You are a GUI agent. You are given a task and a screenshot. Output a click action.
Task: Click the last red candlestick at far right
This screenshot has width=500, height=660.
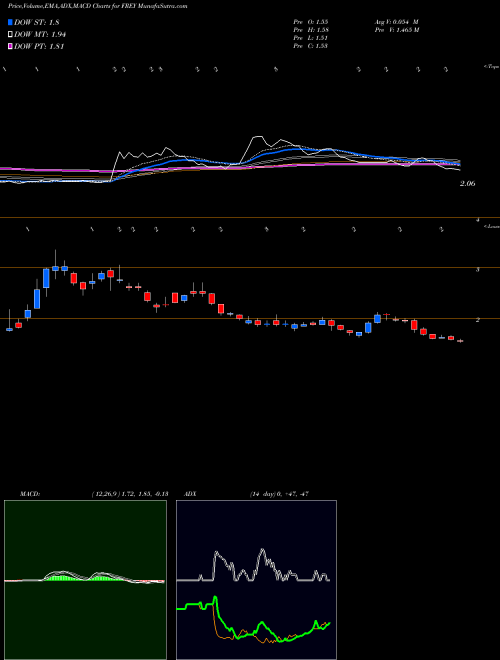(x=460, y=341)
